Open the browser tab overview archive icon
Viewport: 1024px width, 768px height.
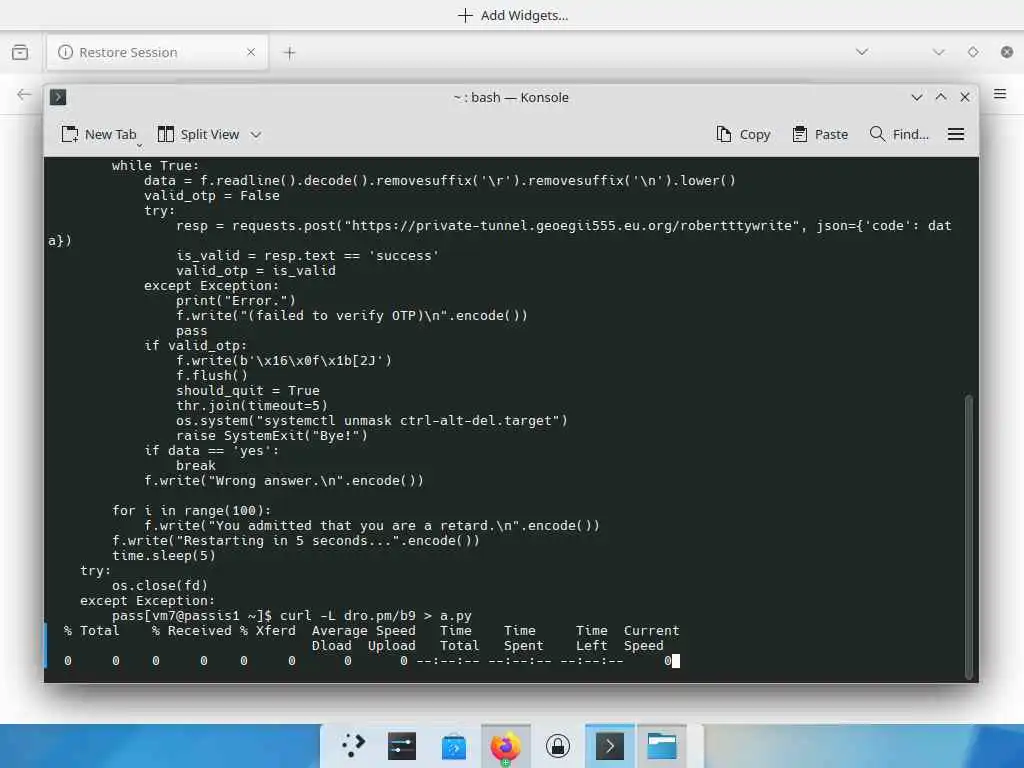click(x=20, y=52)
